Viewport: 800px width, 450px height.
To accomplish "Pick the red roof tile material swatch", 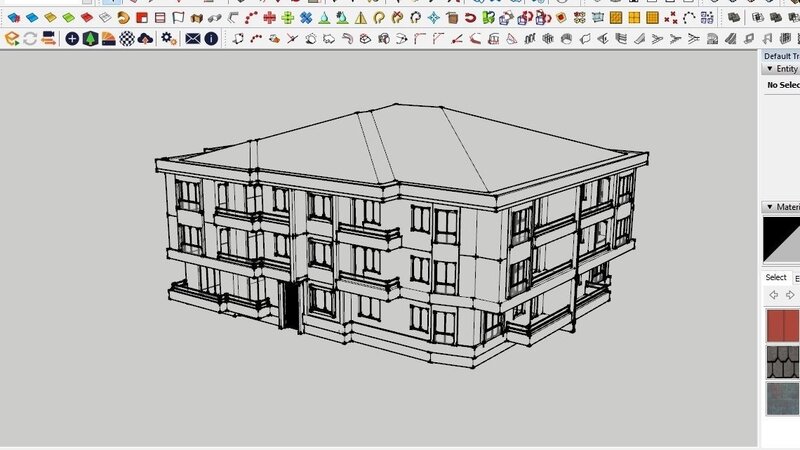I will click(782, 325).
